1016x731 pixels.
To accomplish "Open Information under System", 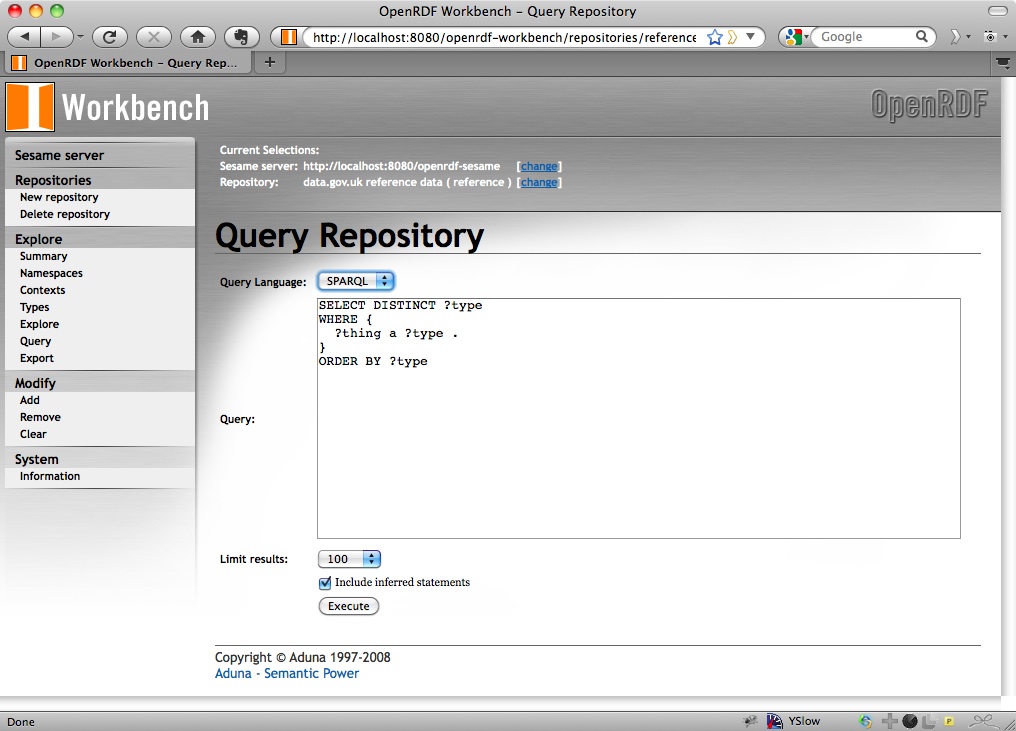I will tap(50, 476).
